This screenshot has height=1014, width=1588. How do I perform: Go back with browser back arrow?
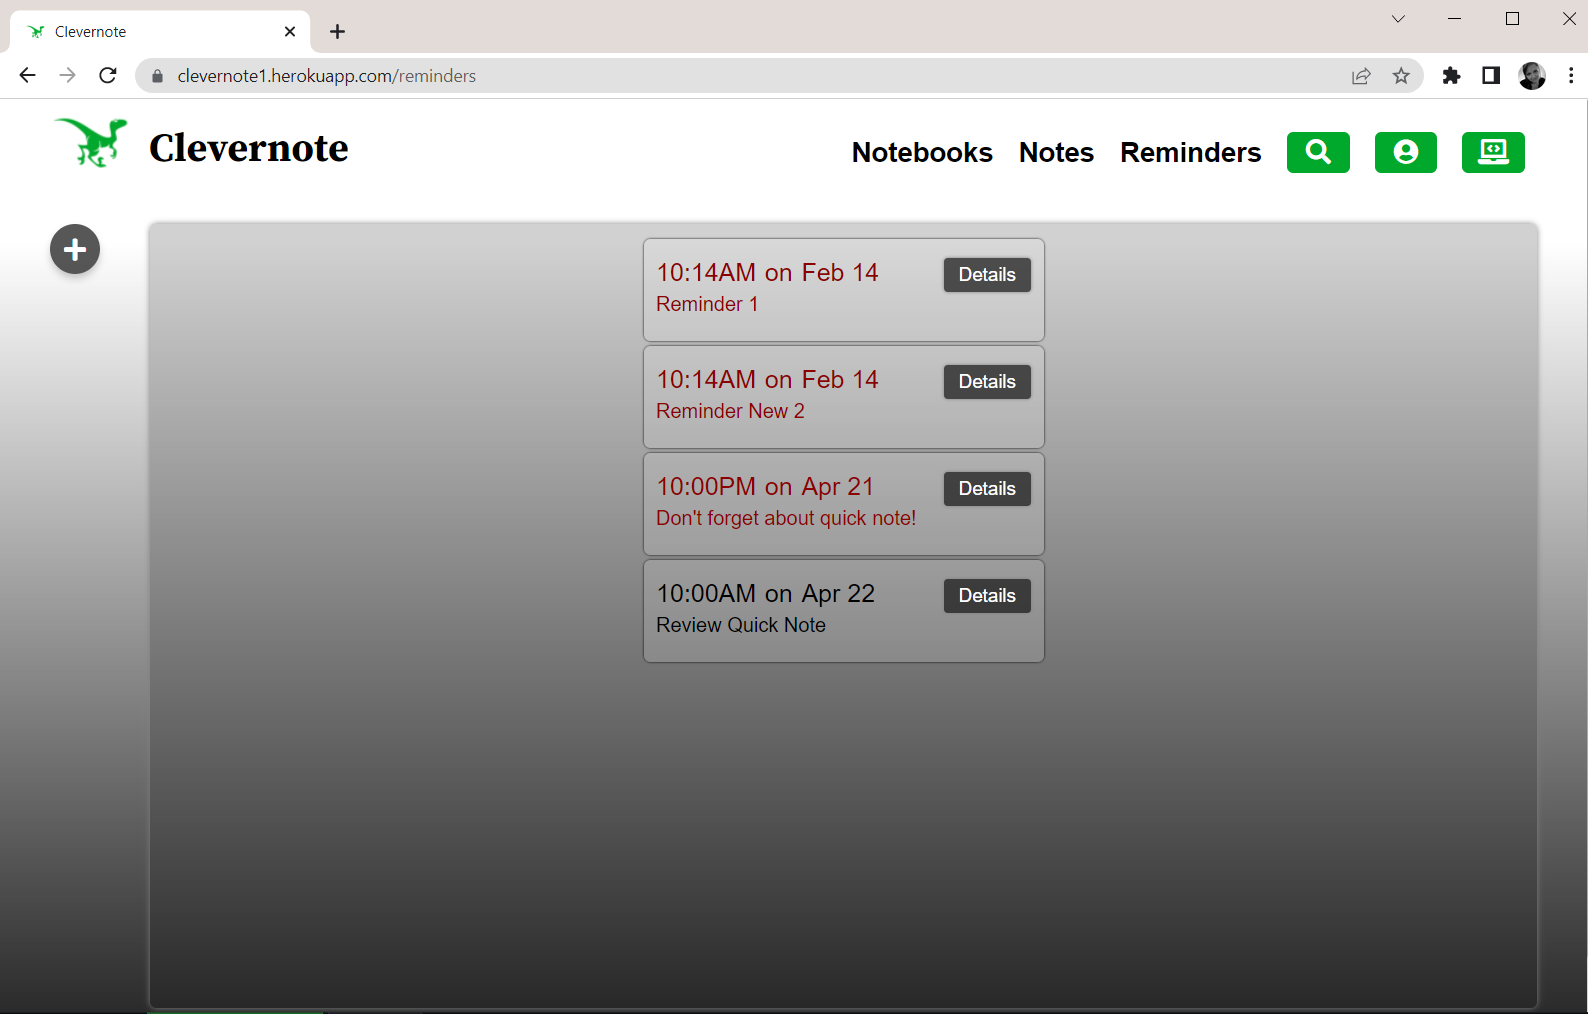pos(27,75)
